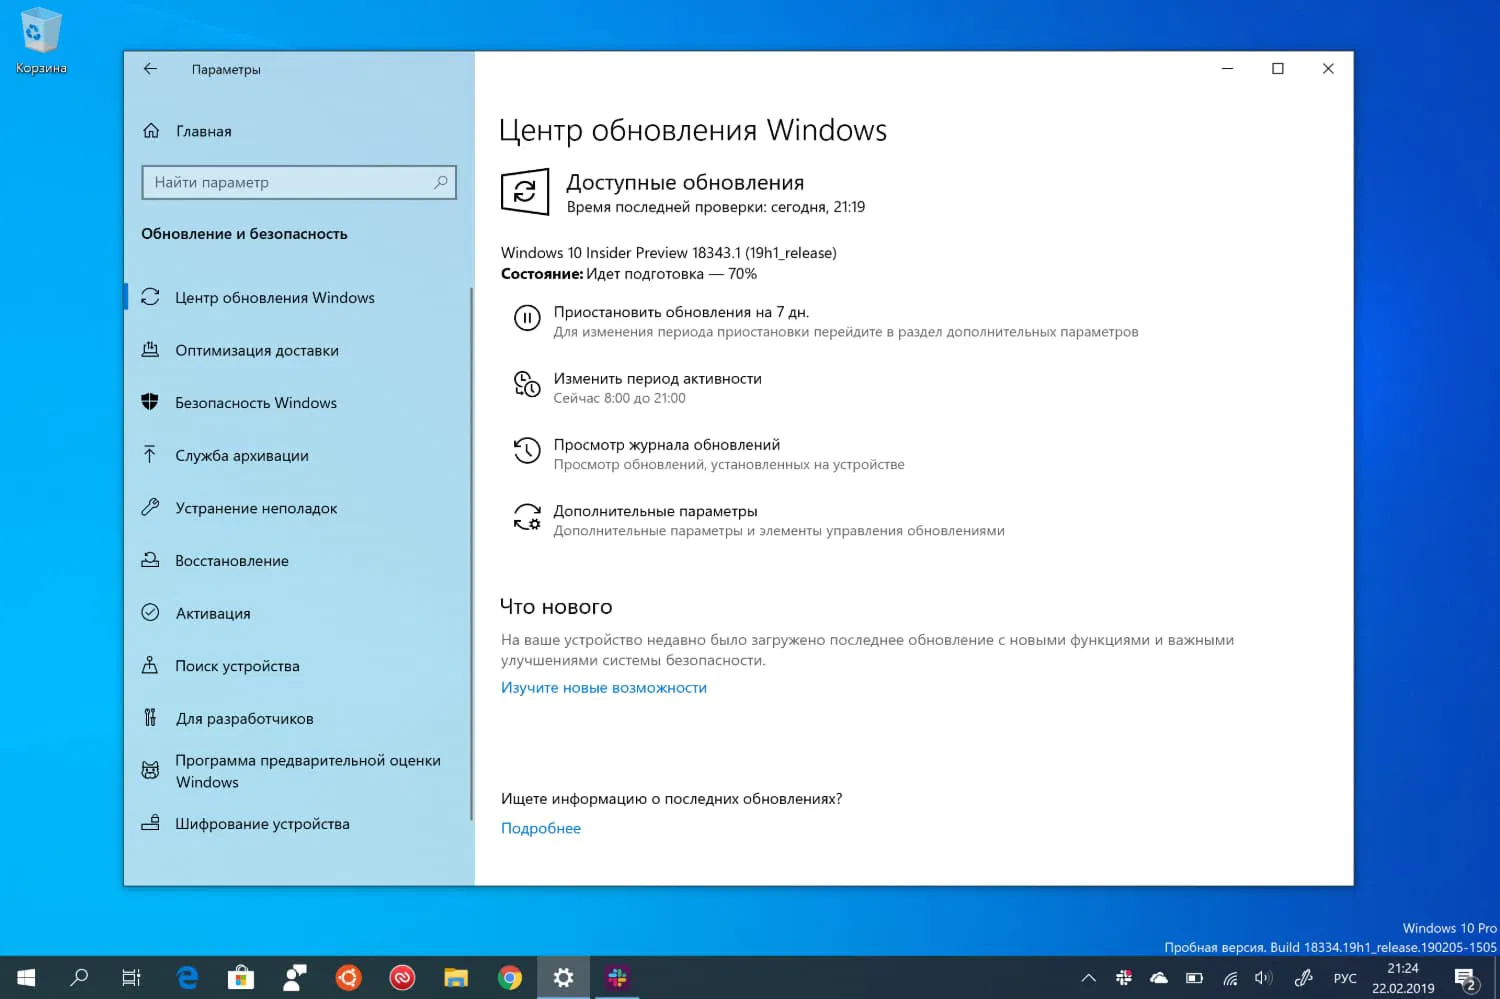The width and height of the screenshot is (1500, 999).
Task: Select Программа предварительной оценки Windows
Action: coord(149,770)
